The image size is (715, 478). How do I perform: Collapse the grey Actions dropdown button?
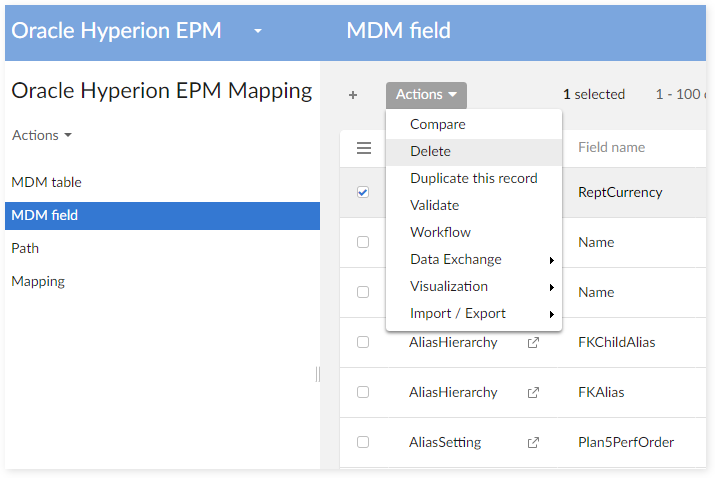click(426, 95)
